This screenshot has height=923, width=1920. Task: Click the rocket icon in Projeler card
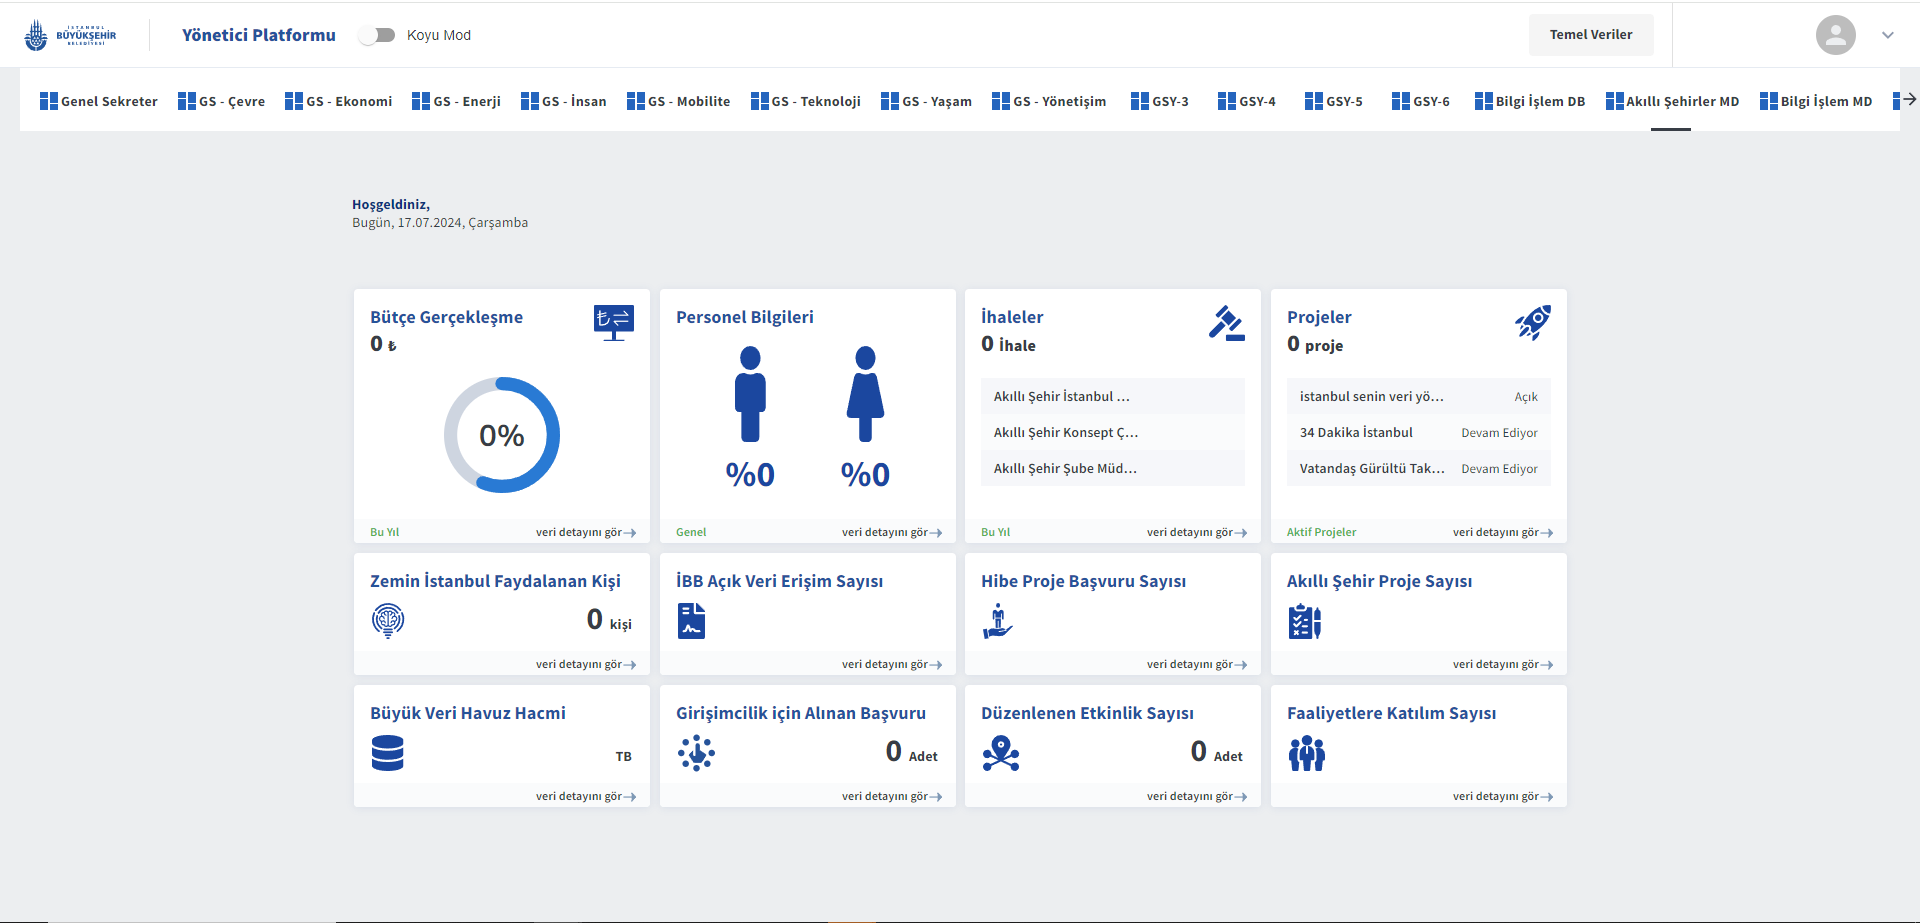pyautogui.click(x=1532, y=323)
